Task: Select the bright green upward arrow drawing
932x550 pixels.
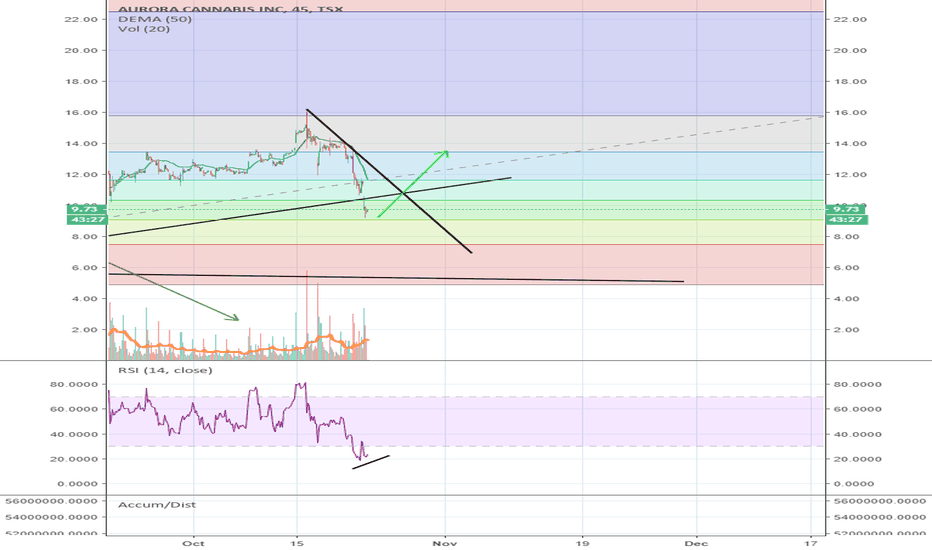Action: coord(413,184)
